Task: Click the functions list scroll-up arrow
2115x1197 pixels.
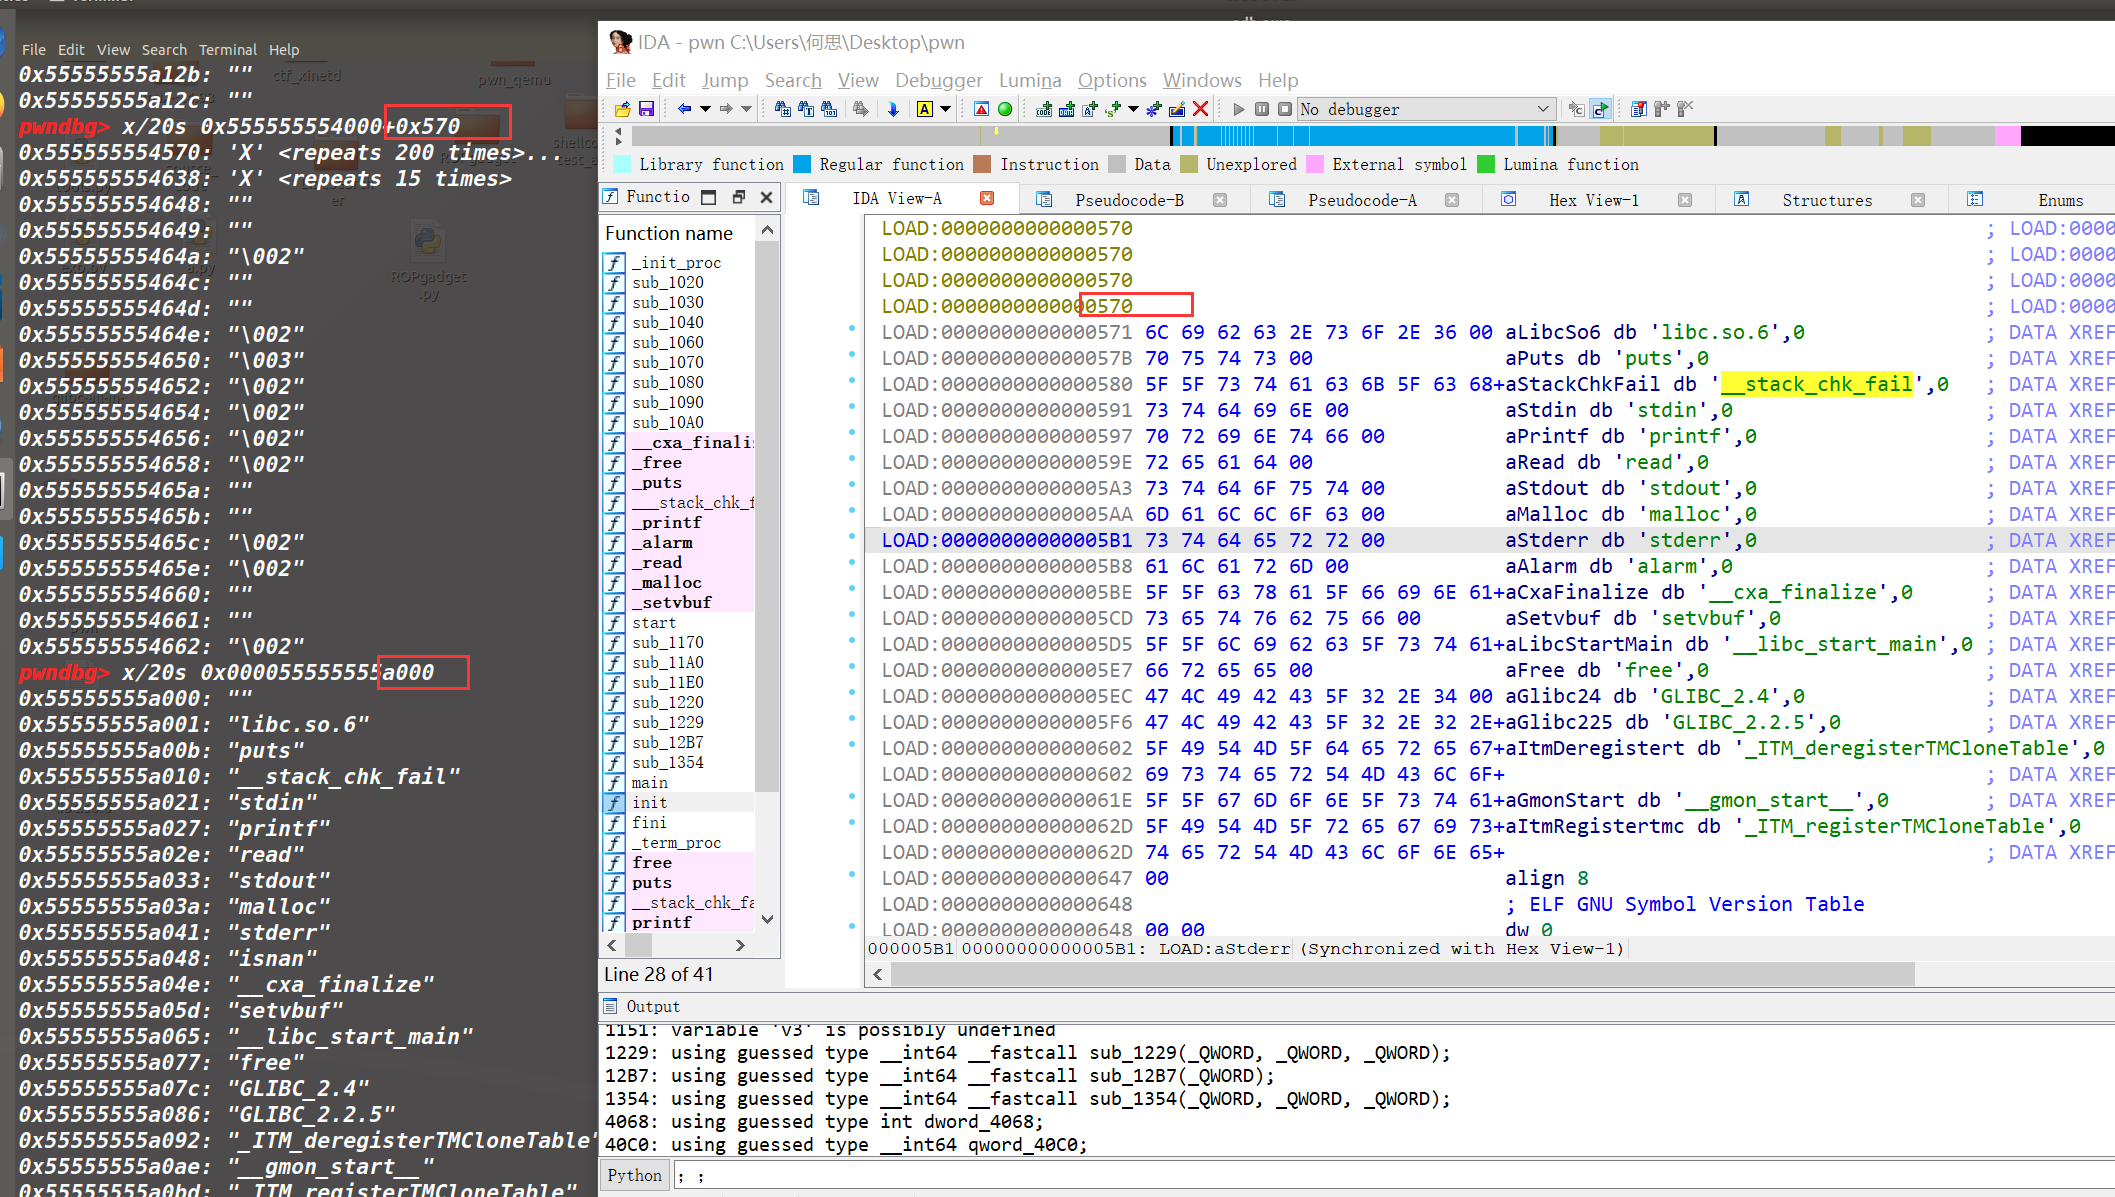Action: (767, 231)
